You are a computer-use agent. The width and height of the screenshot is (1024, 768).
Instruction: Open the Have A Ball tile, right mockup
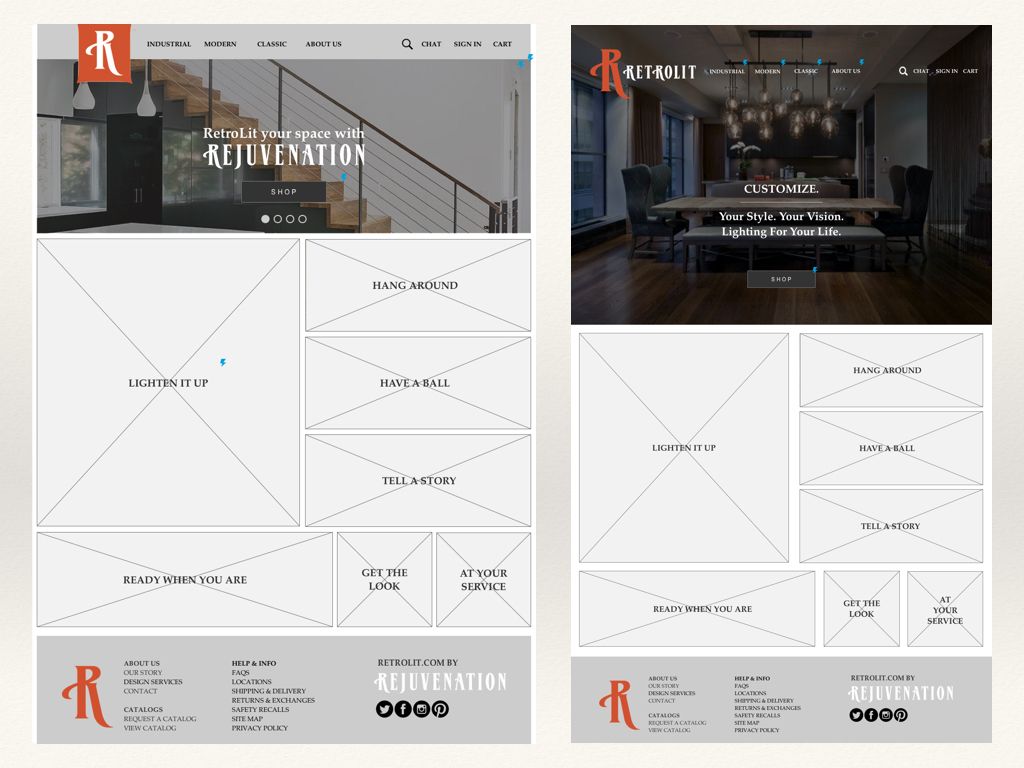click(x=891, y=448)
